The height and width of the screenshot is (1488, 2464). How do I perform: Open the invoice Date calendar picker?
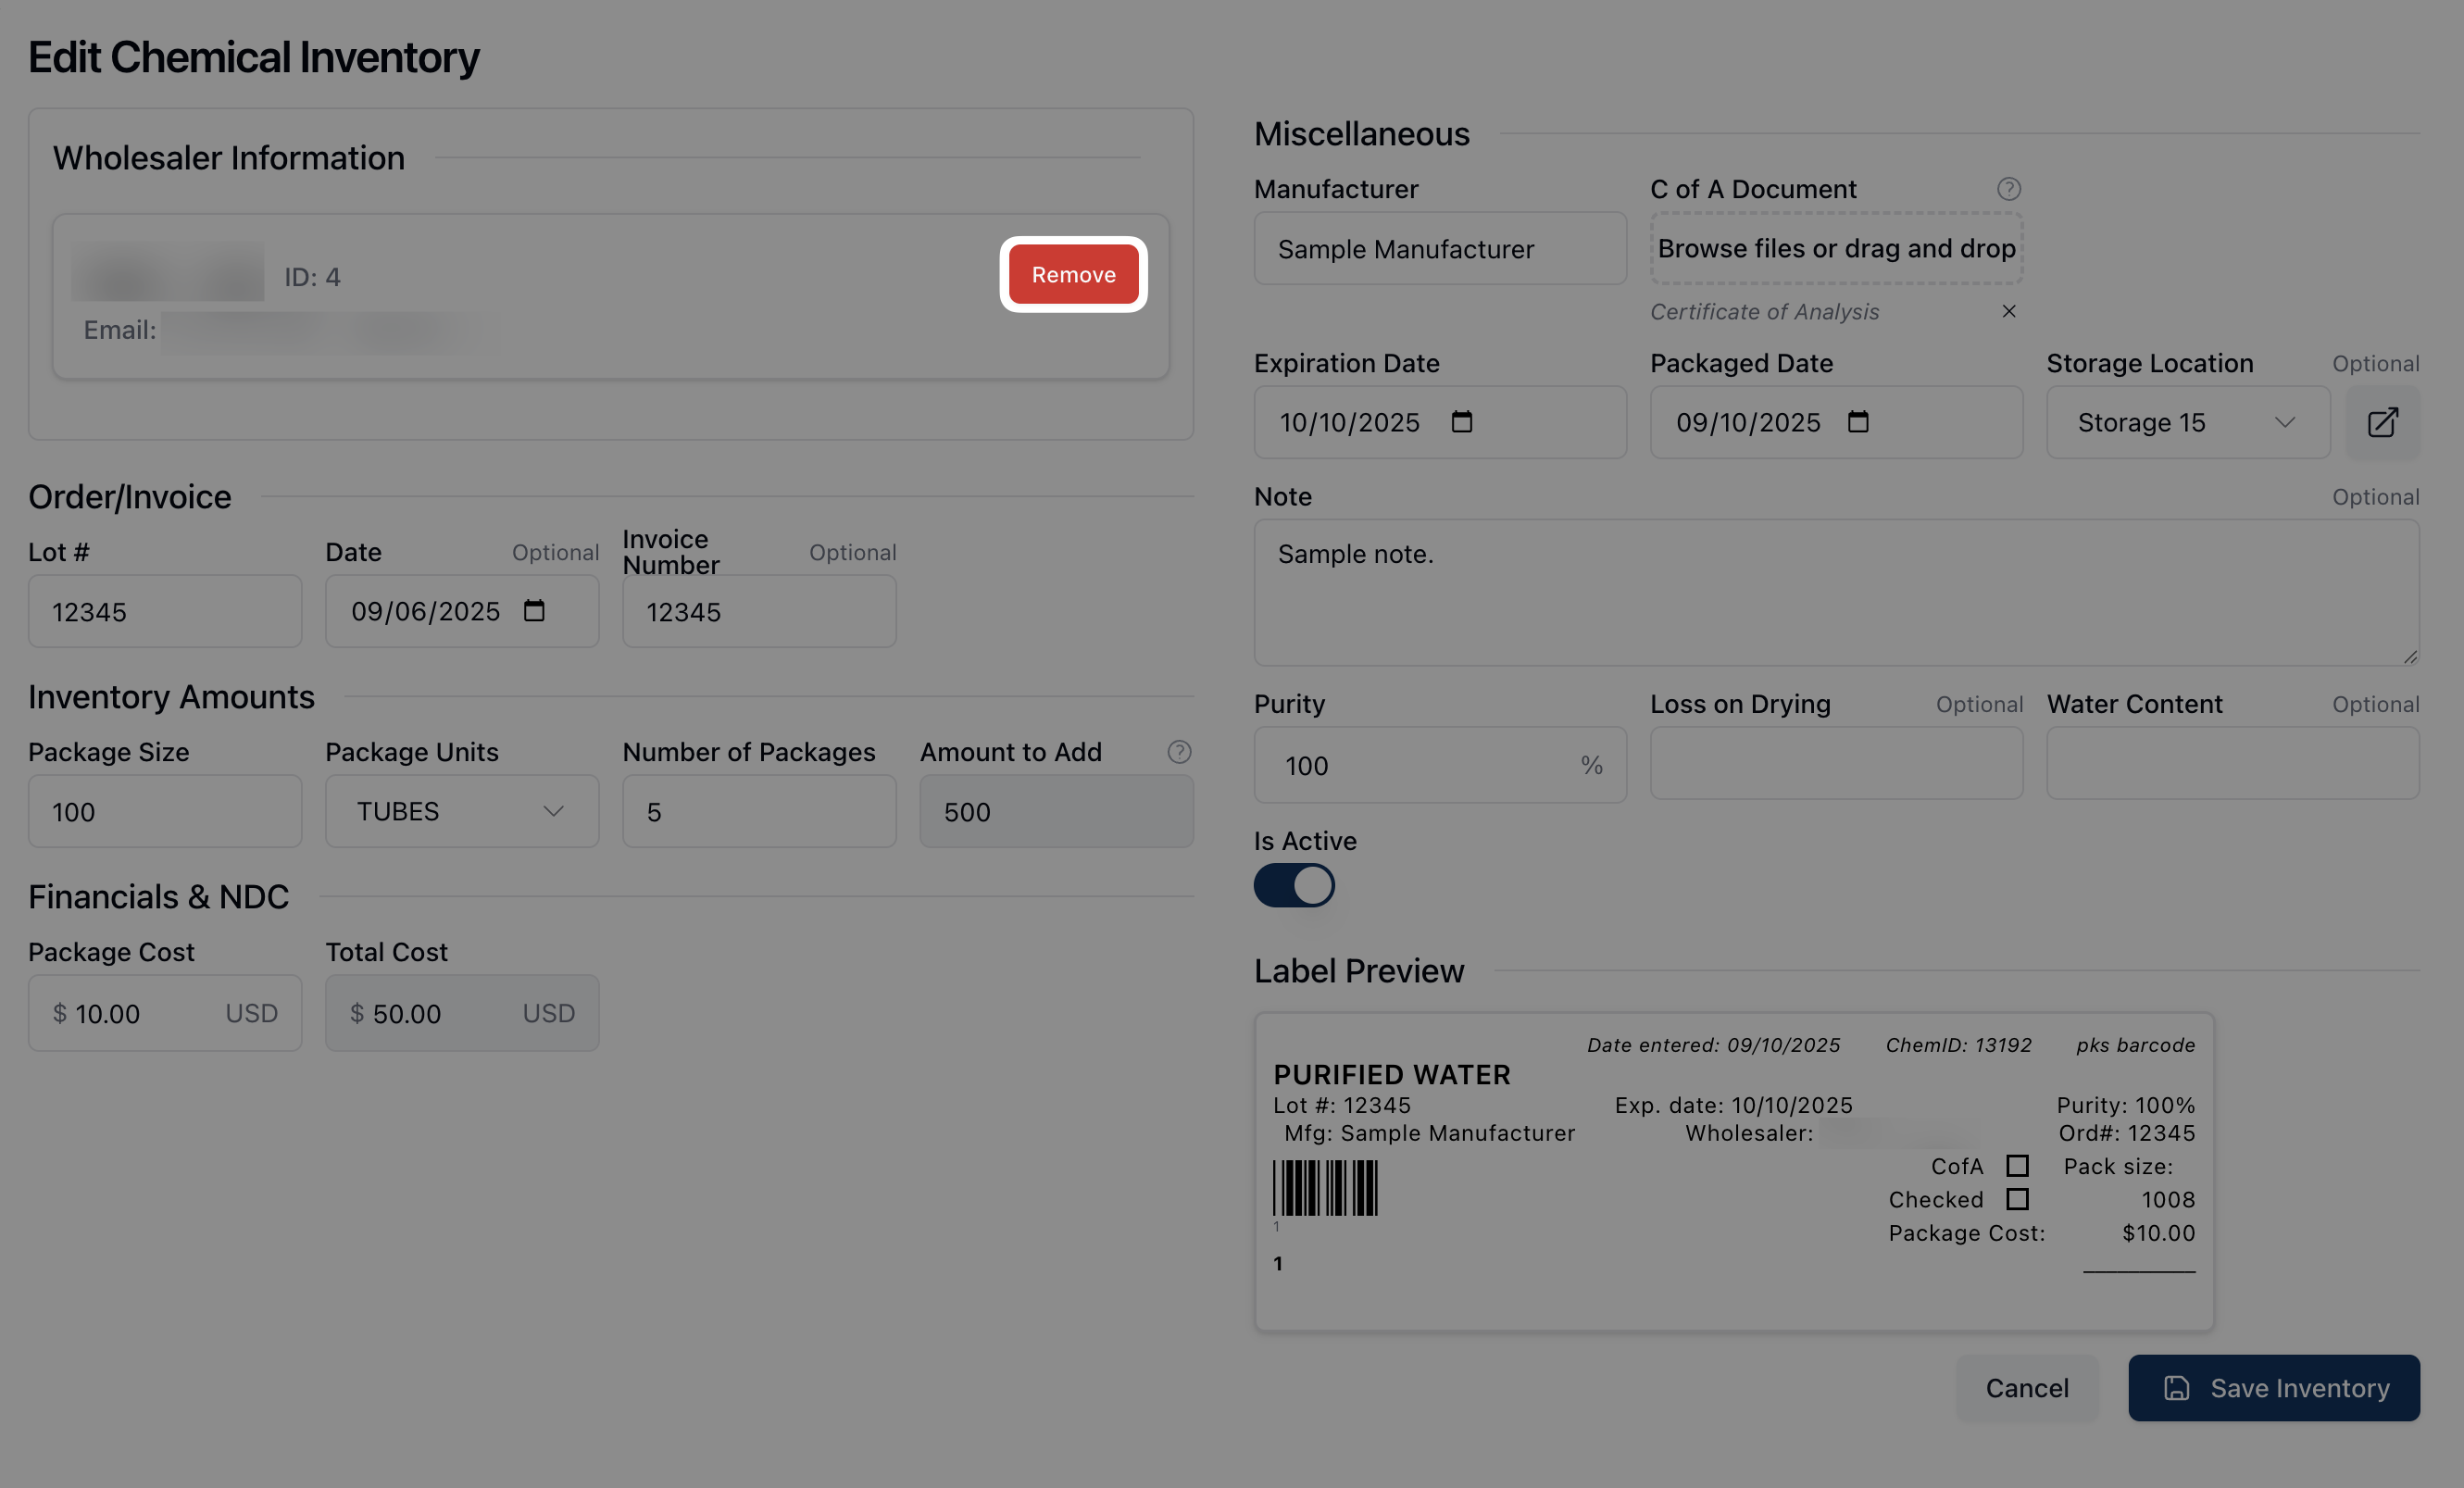[x=534, y=611]
